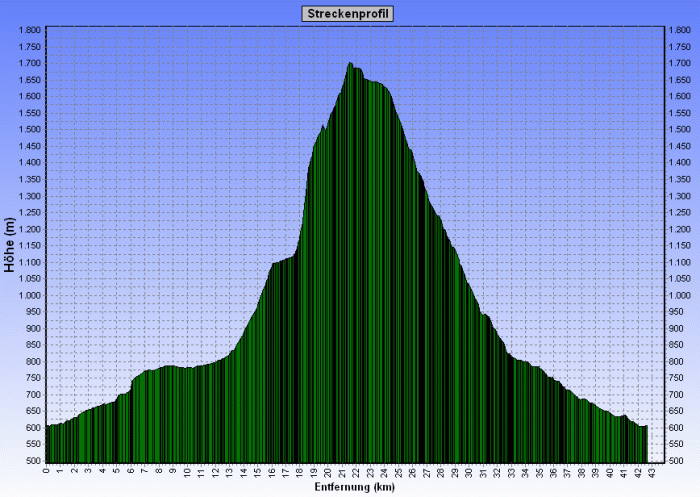Screen dimensions: 700x497
Task: Select the 10 km distance tick label
Action: (186, 472)
